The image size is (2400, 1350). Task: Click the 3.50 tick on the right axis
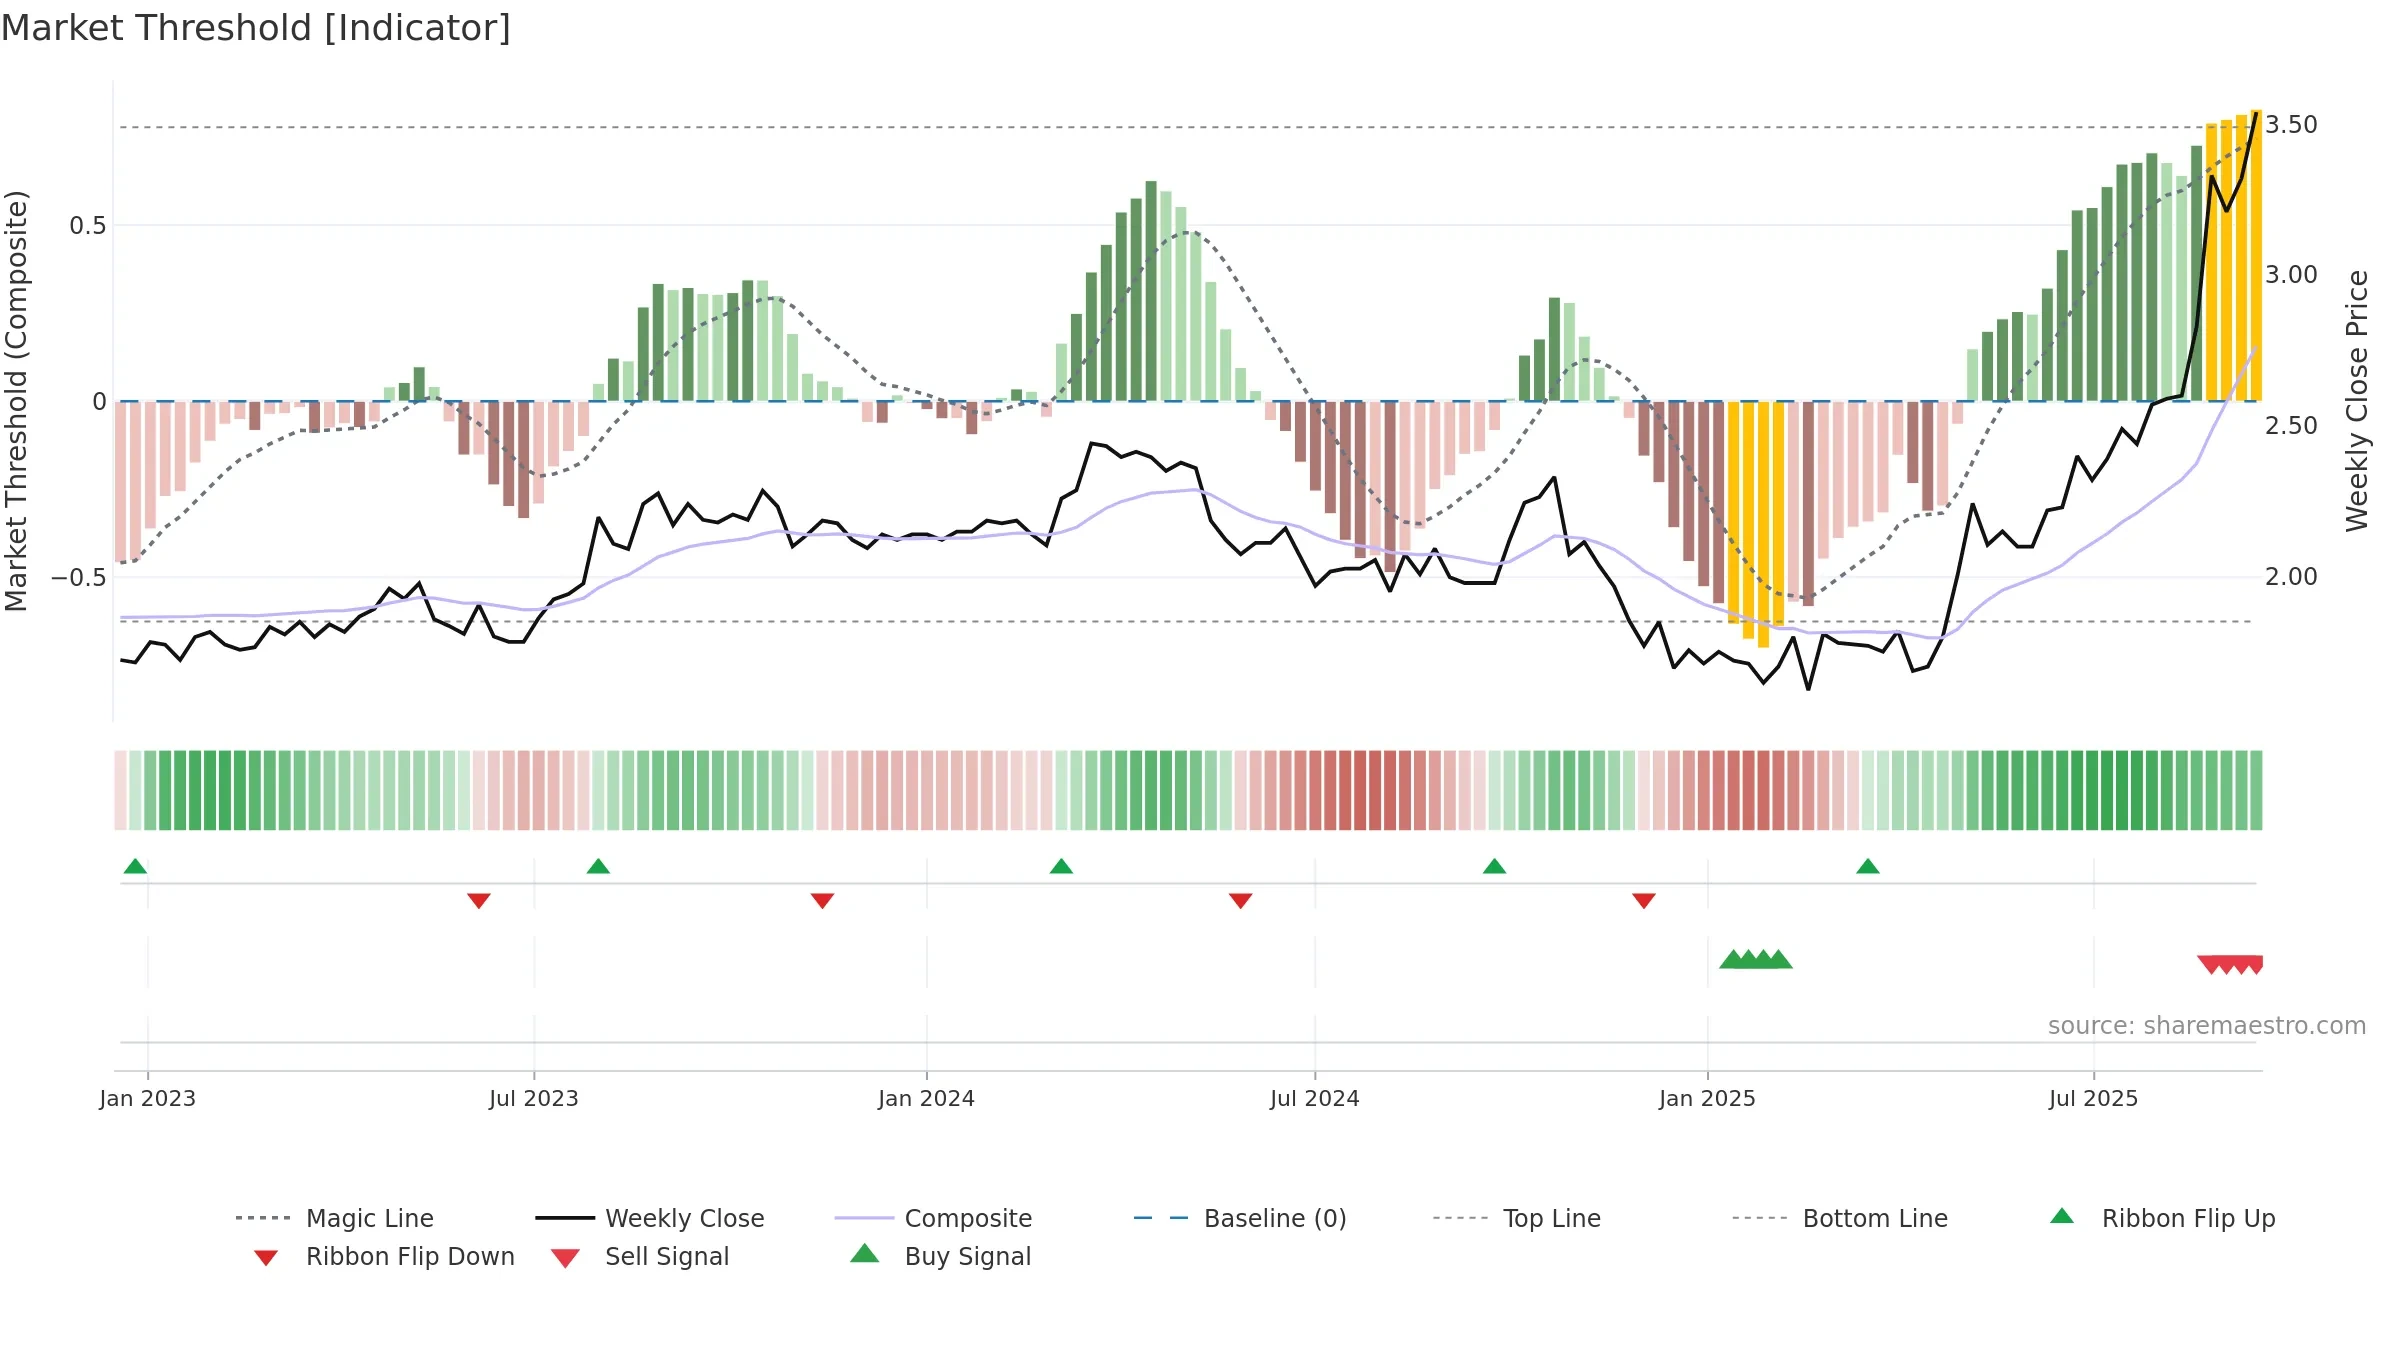coord(2291,125)
